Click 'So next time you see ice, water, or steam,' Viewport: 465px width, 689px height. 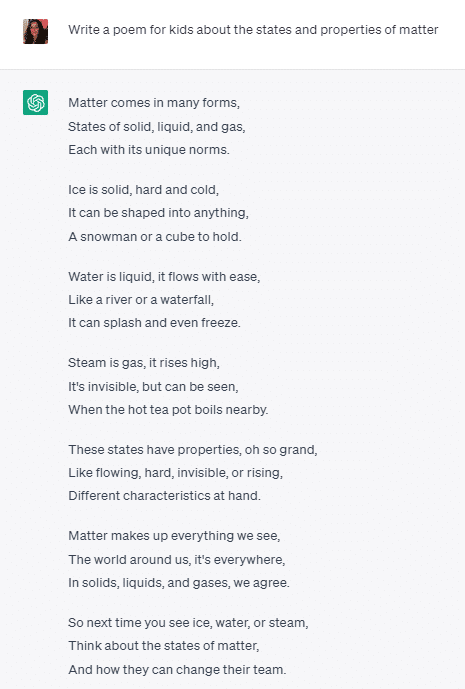coord(188,623)
